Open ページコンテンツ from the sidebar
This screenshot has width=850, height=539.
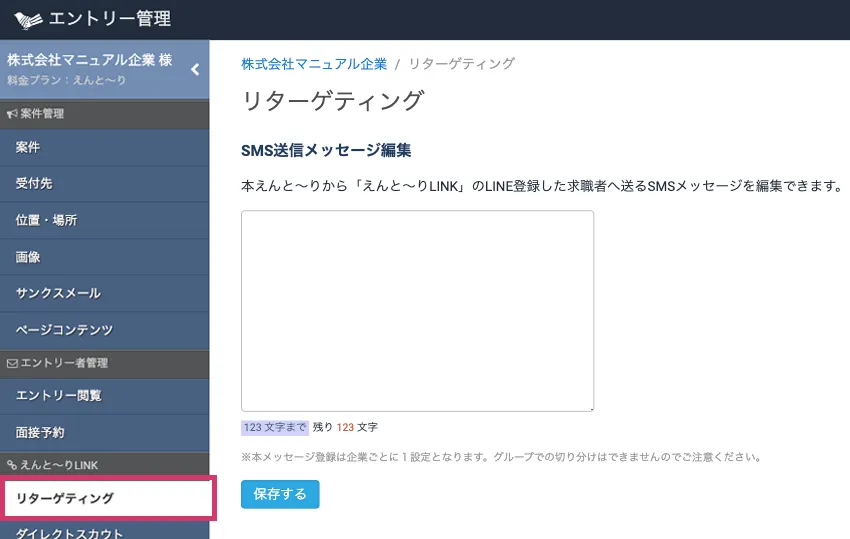64,330
